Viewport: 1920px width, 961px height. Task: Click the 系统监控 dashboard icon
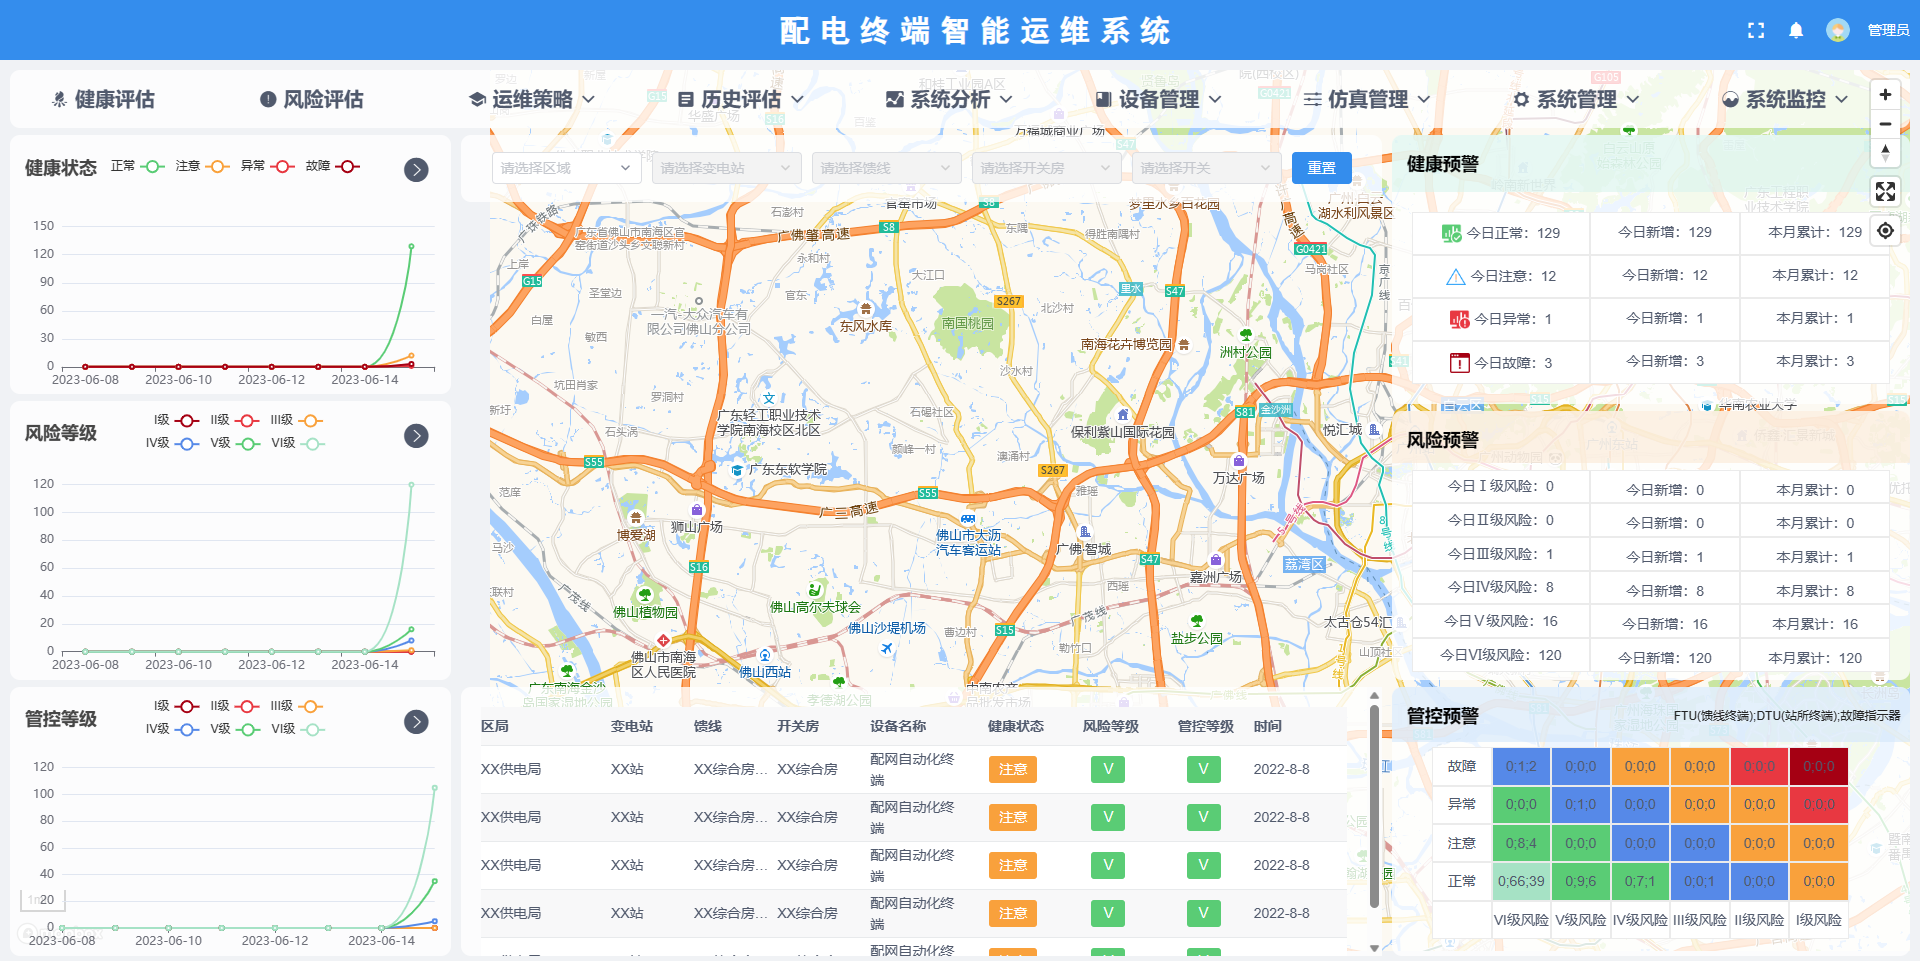1731,99
